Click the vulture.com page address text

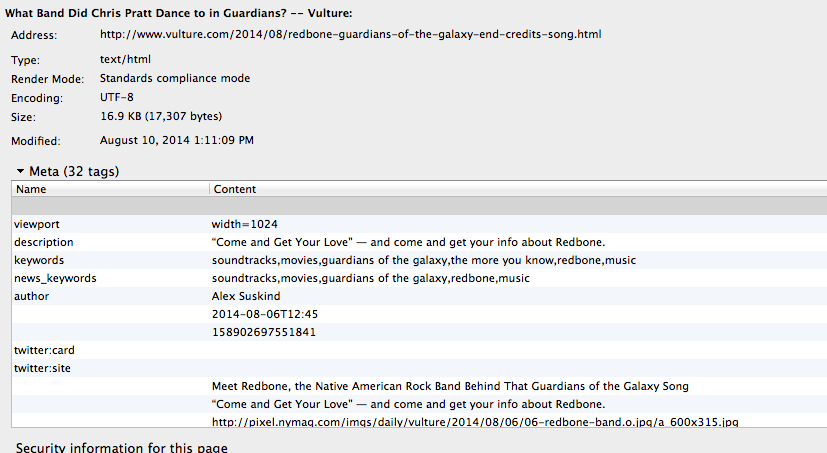pyautogui.click(x=351, y=34)
